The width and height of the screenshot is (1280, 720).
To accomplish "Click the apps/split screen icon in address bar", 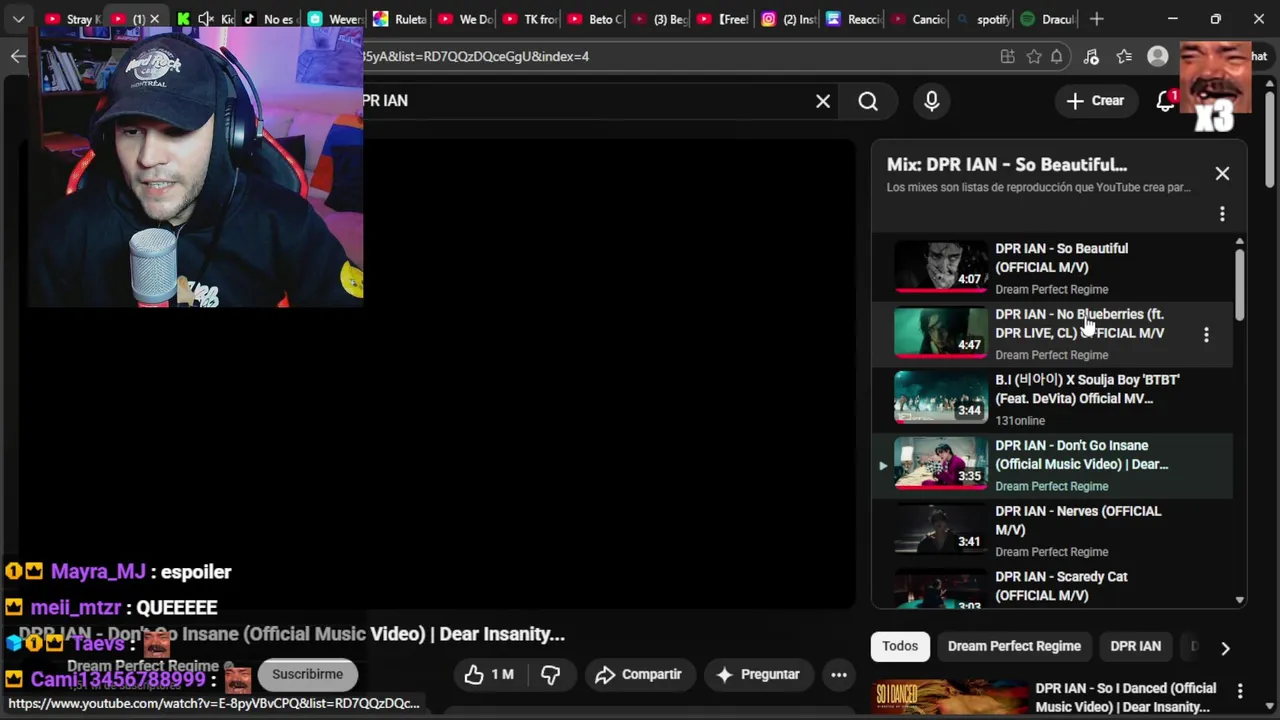I will pos(1008,57).
